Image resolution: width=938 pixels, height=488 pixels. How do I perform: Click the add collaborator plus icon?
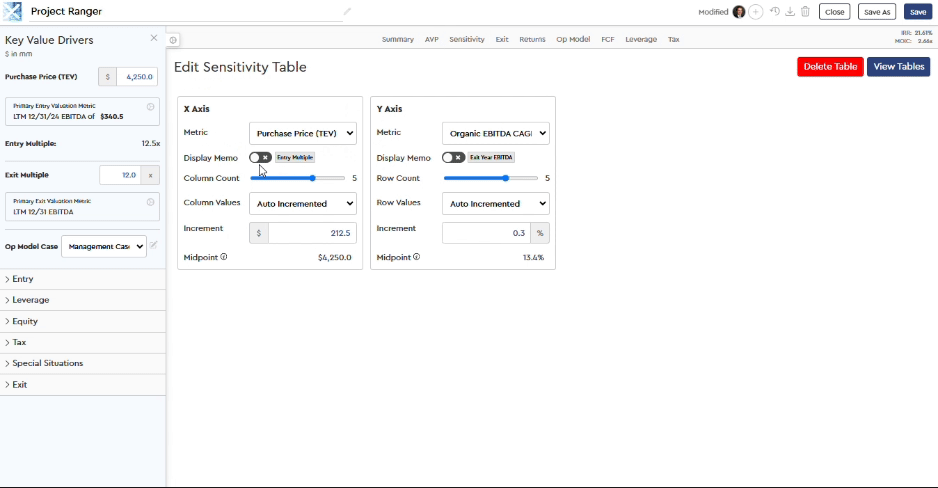point(756,12)
